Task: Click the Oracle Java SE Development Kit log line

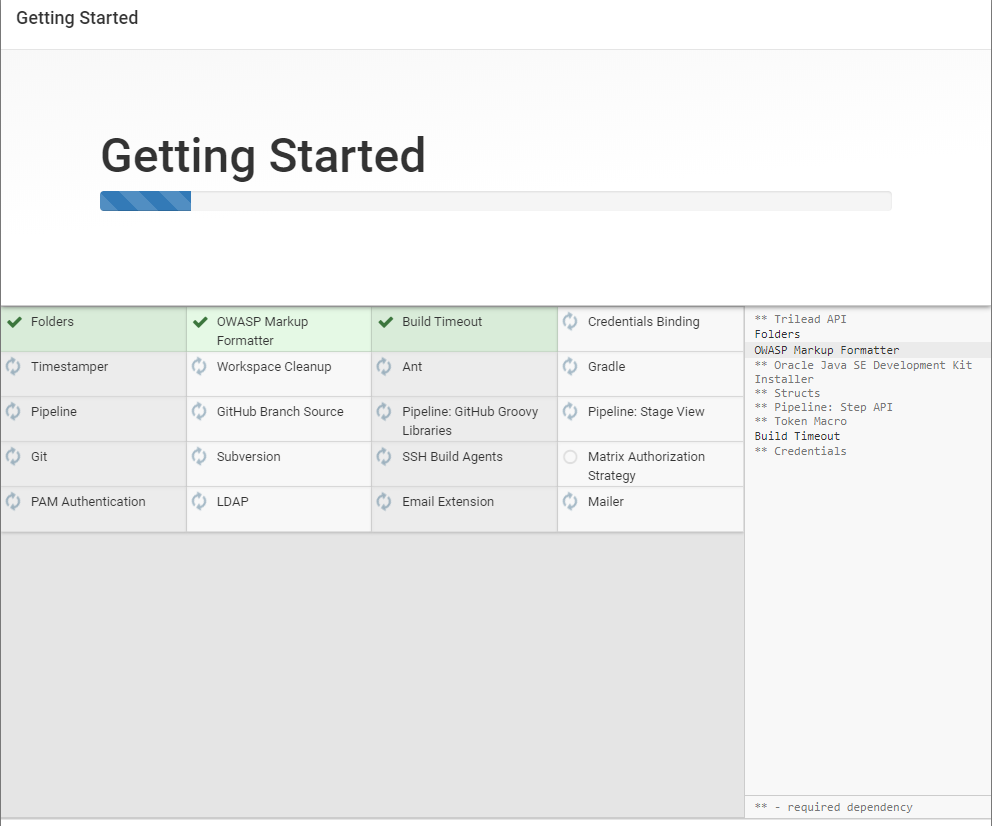Action: pos(863,373)
